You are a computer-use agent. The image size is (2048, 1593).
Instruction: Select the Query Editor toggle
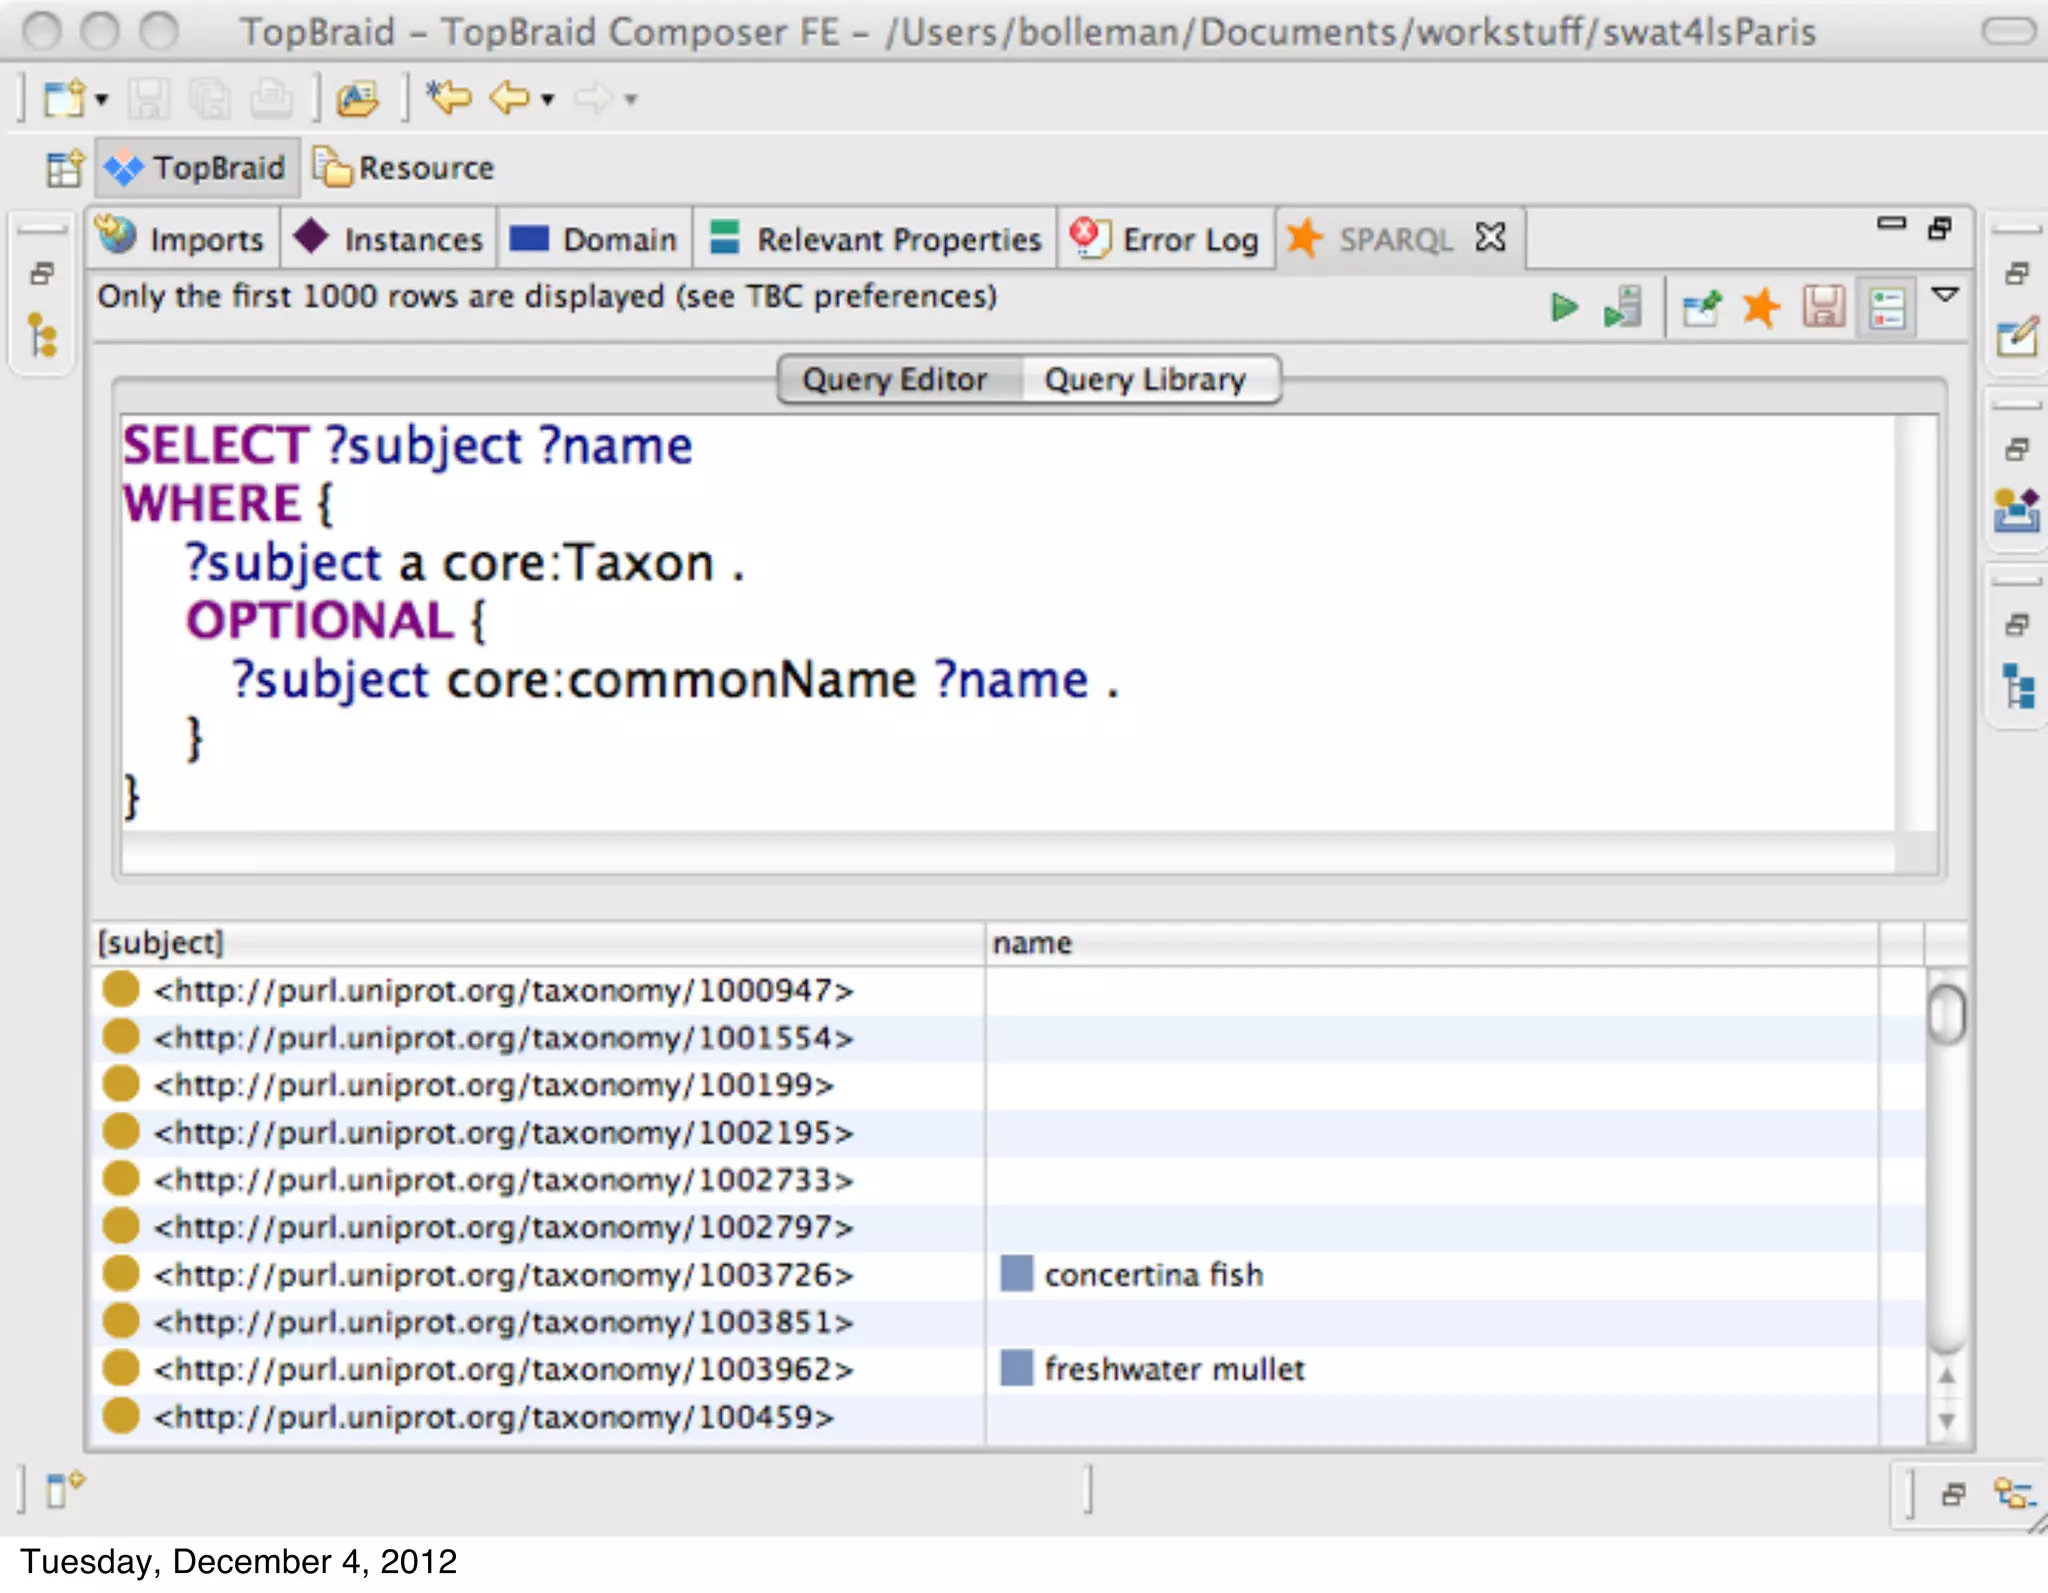pos(895,380)
